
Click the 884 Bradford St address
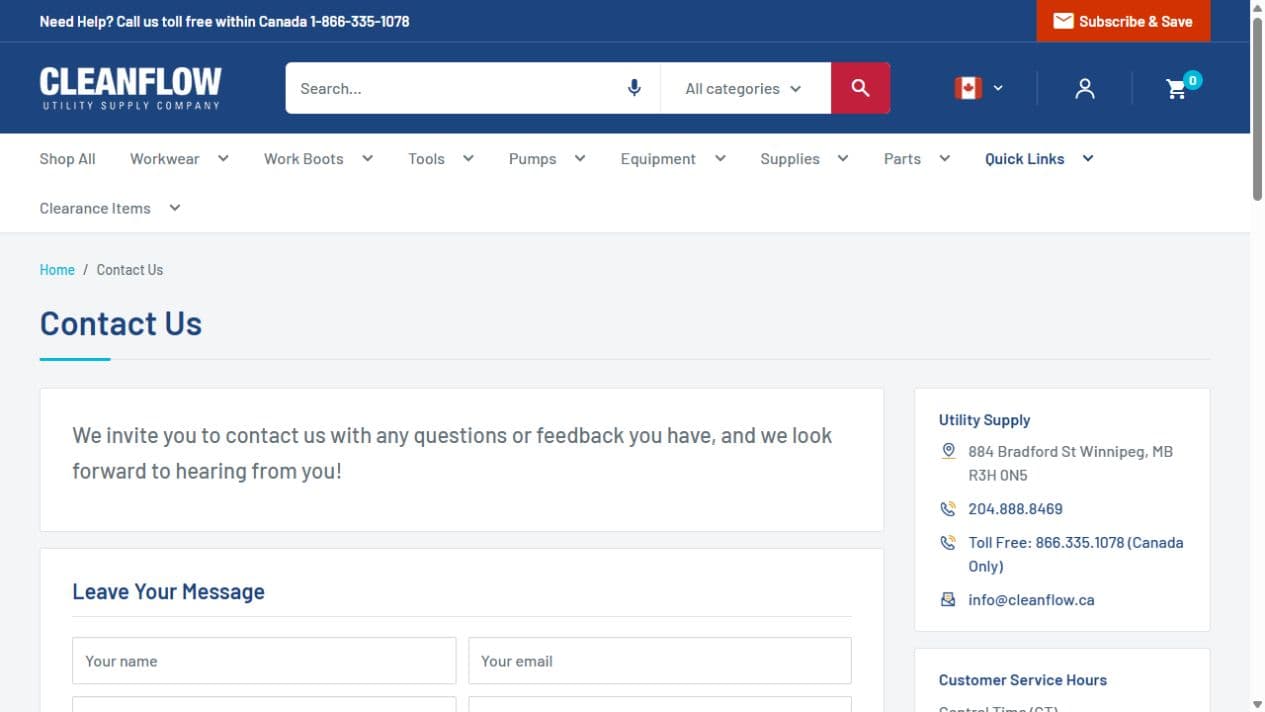[x=1070, y=463]
